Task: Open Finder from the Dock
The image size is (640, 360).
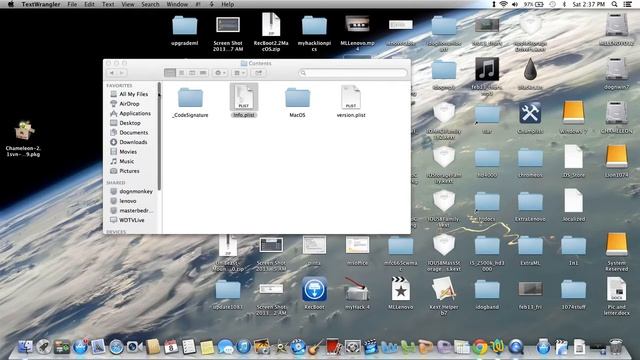Action: 26,347
